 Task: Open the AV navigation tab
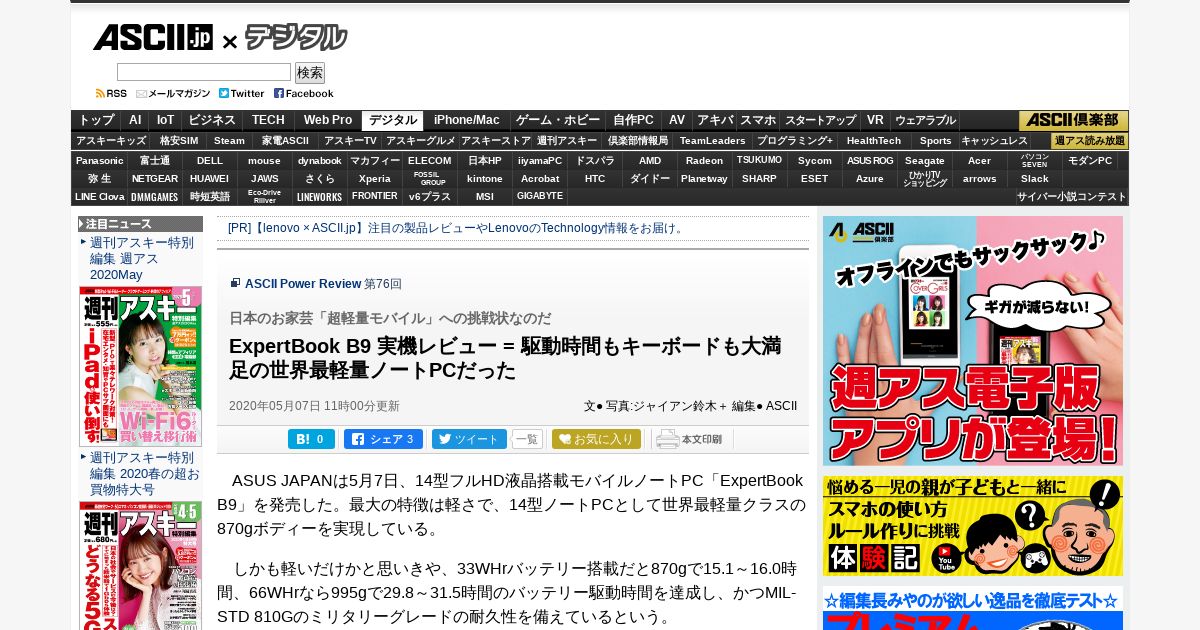[677, 120]
